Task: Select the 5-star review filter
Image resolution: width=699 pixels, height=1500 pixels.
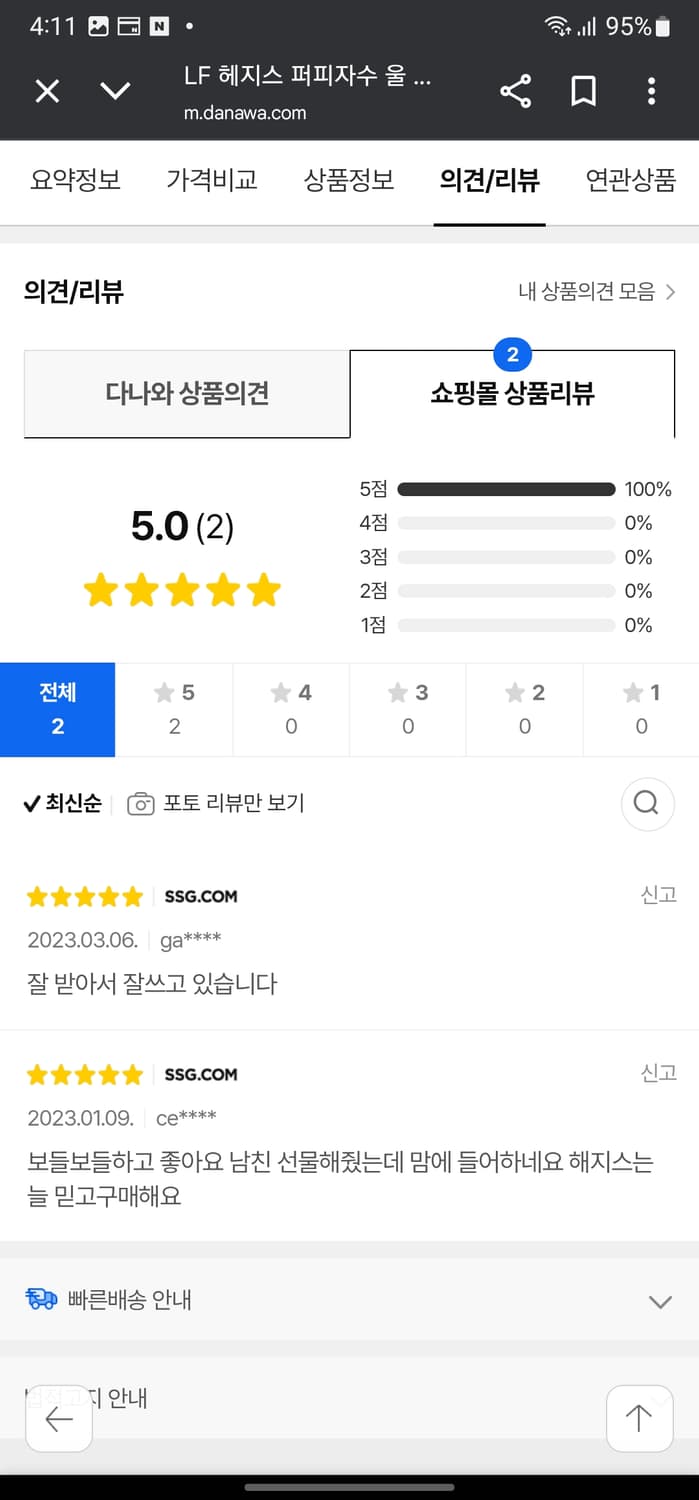Action: (174, 709)
